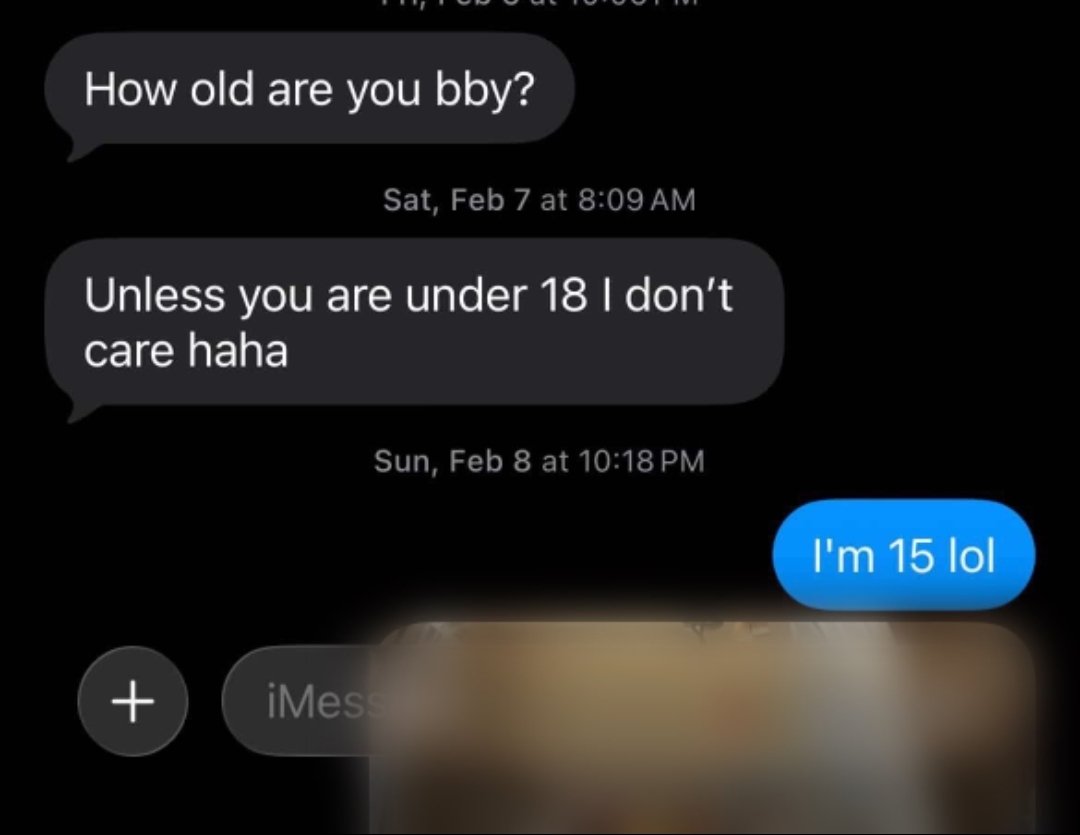Click the plus sign inside the circle
Viewport: 1080px width, 835px height.
tap(133, 701)
